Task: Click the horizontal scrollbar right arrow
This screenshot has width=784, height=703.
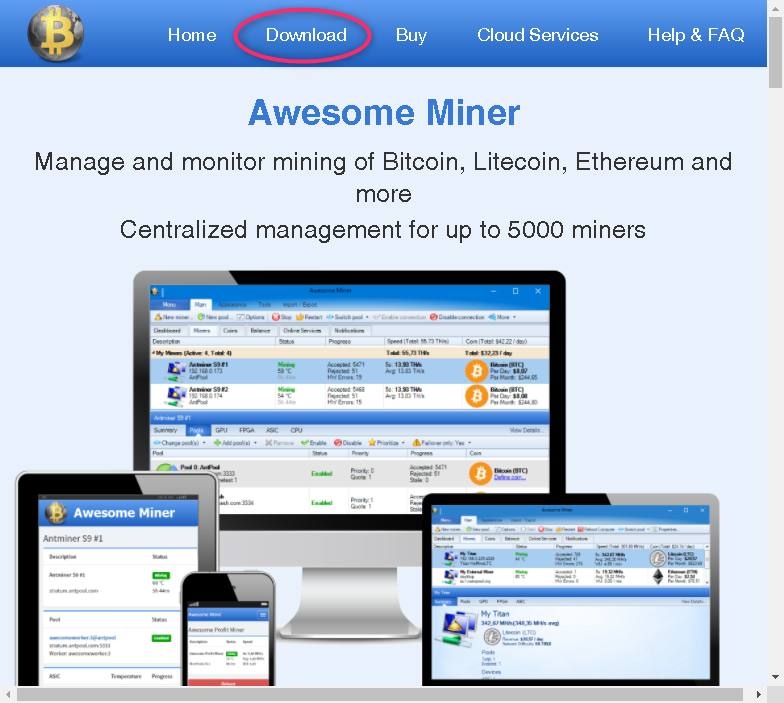Action: tap(758, 694)
